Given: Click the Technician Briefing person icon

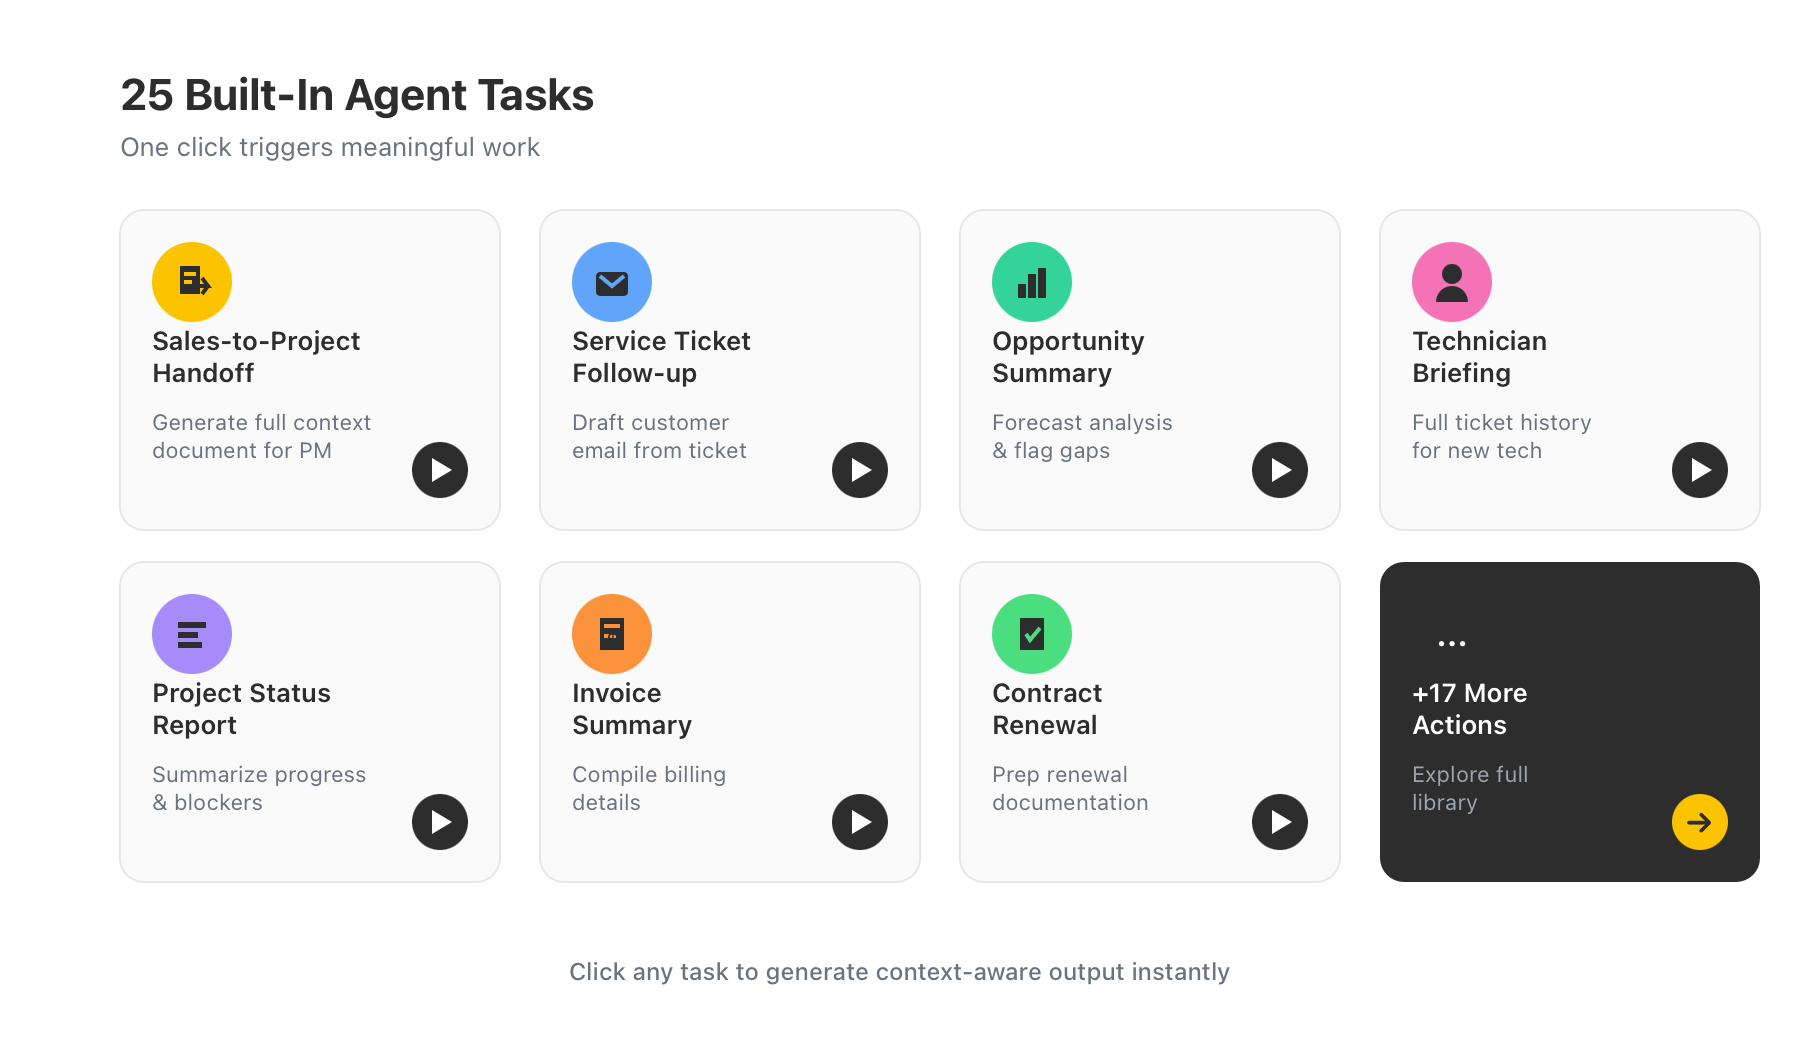Looking at the screenshot, I should click(x=1451, y=281).
